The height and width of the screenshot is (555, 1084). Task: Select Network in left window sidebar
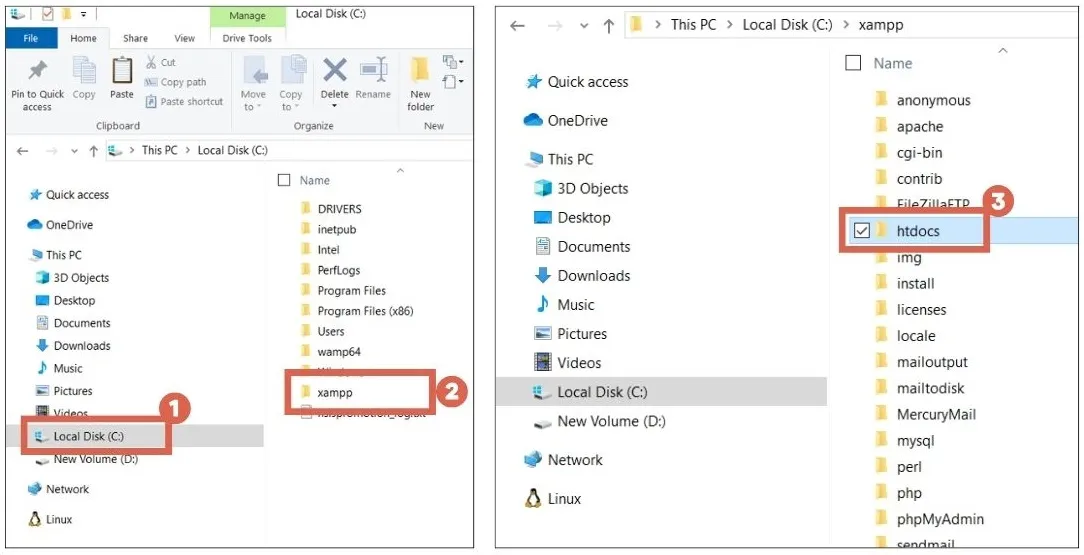[58, 489]
